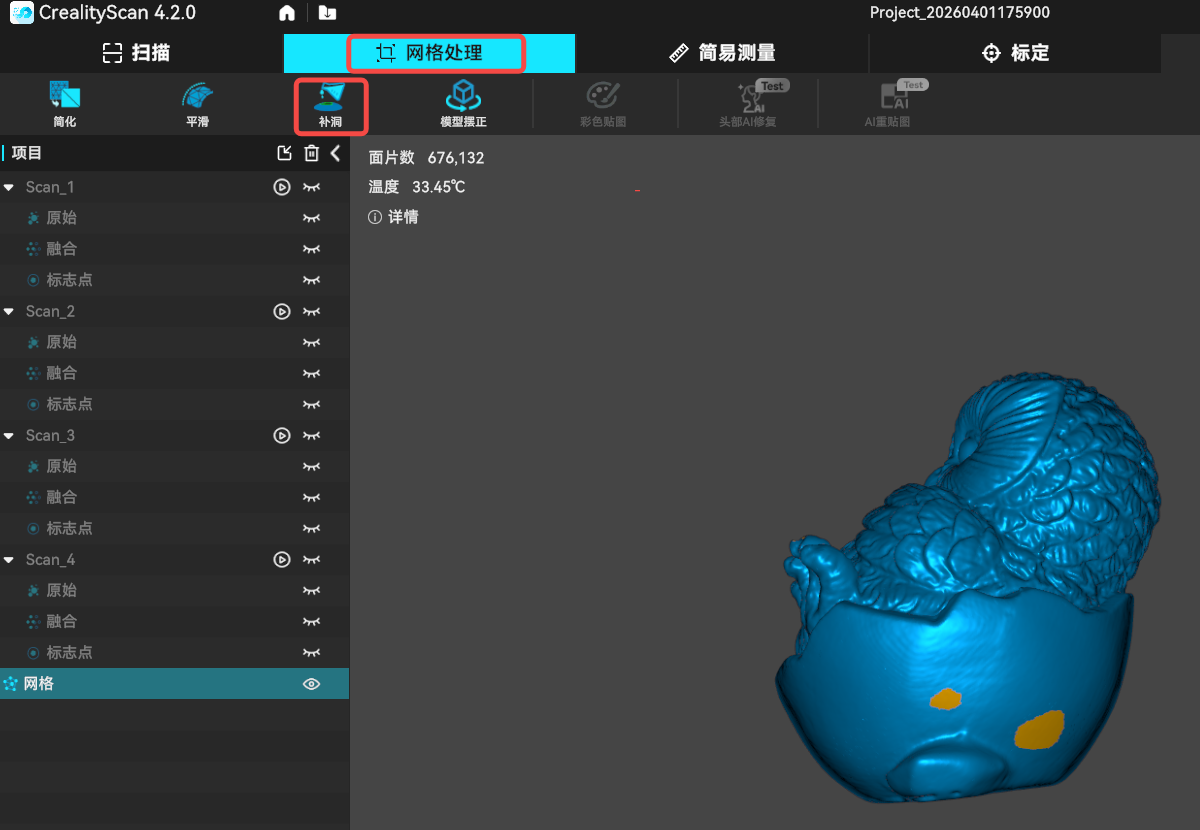Click the home icon in title bar

click(x=287, y=13)
